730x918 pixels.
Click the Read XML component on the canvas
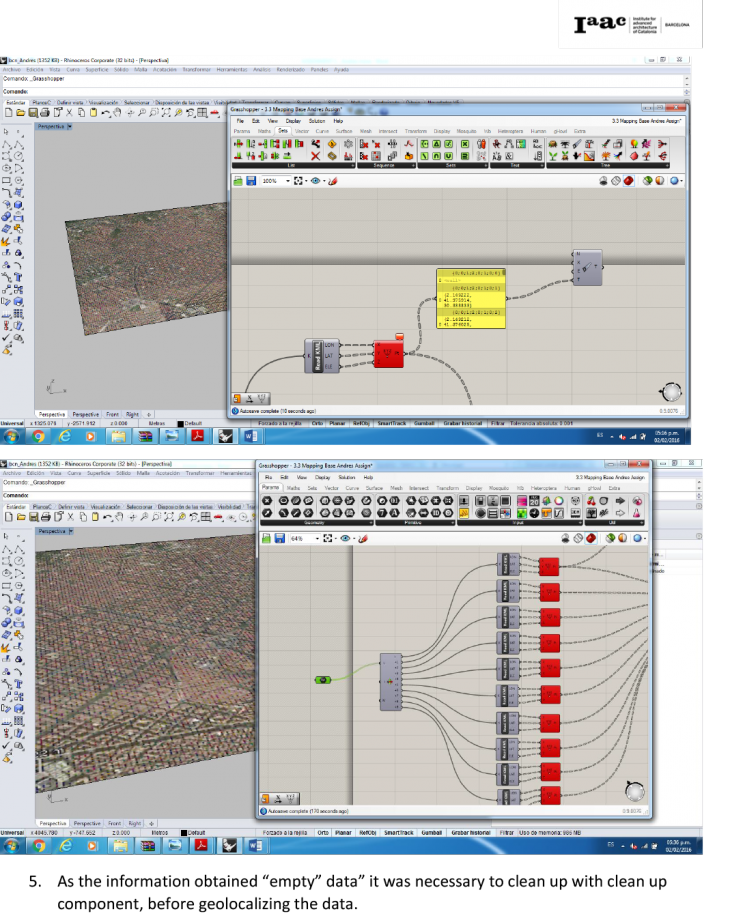317,354
